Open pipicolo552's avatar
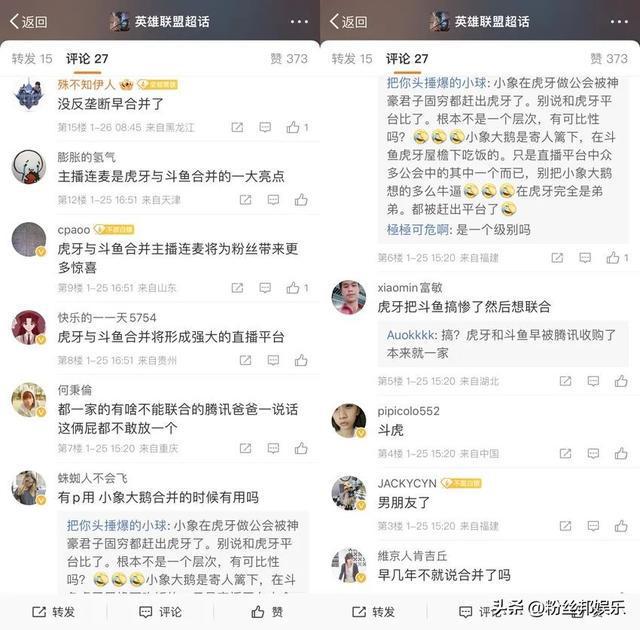This screenshot has width=640, height=630. pos(349,421)
